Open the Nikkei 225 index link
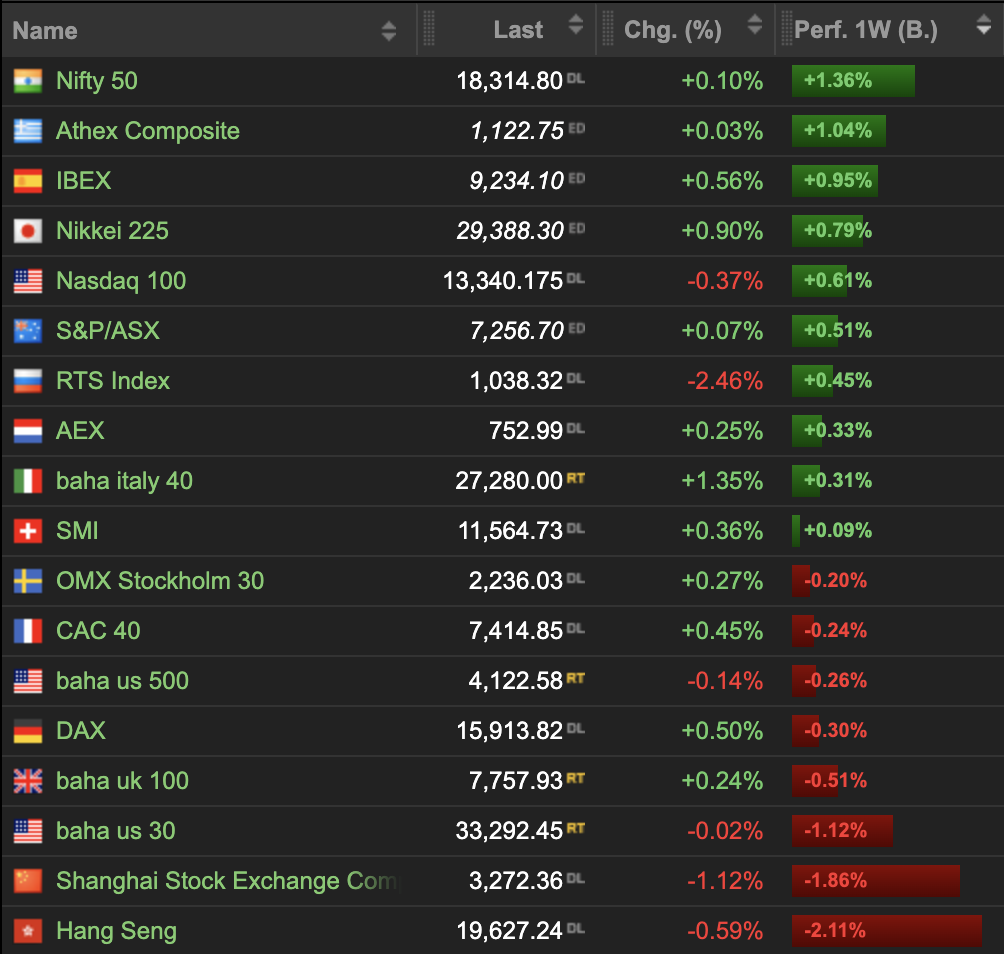1004x954 pixels. pos(113,230)
